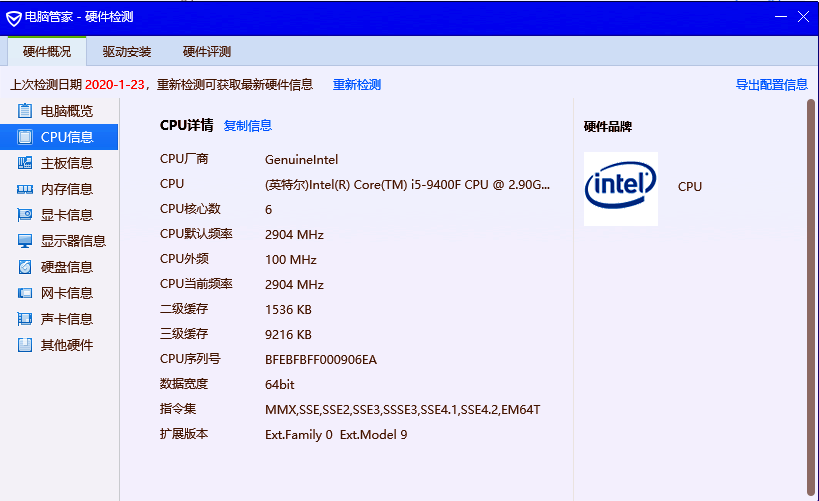The height and width of the screenshot is (501, 819).
Task: Click the CPU信息 sidebar icon
Action: 25,137
